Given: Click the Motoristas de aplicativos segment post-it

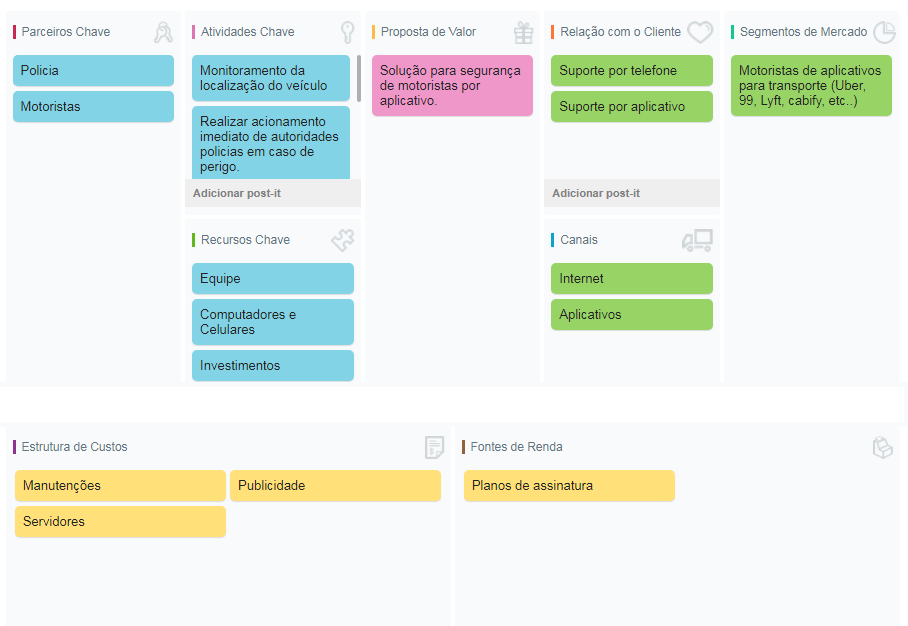Looking at the screenshot, I should click(x=810, y=85).
